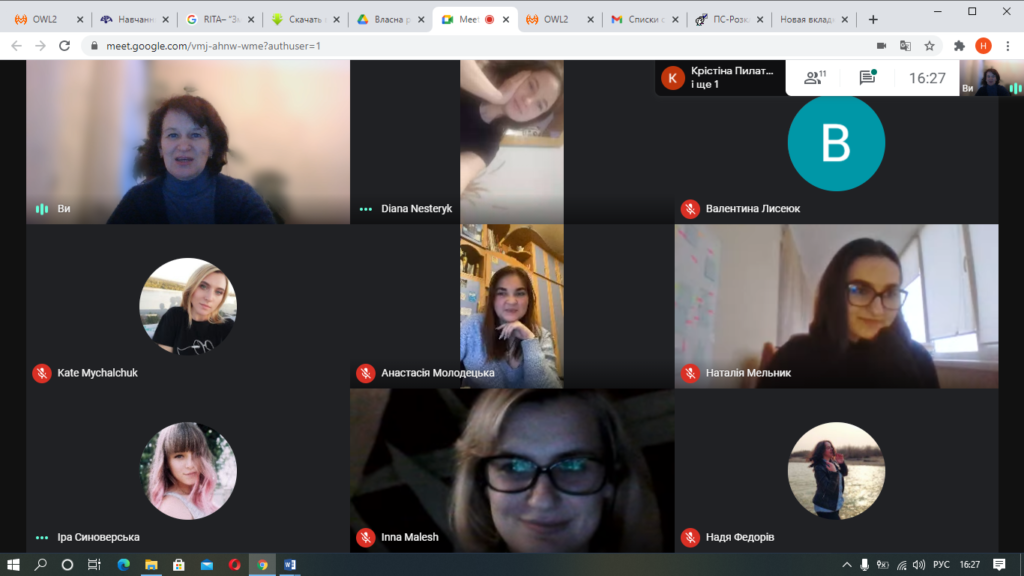Click the translate page icon
Viewport: 1024px width, 576px height.
(x=905, y=46)
